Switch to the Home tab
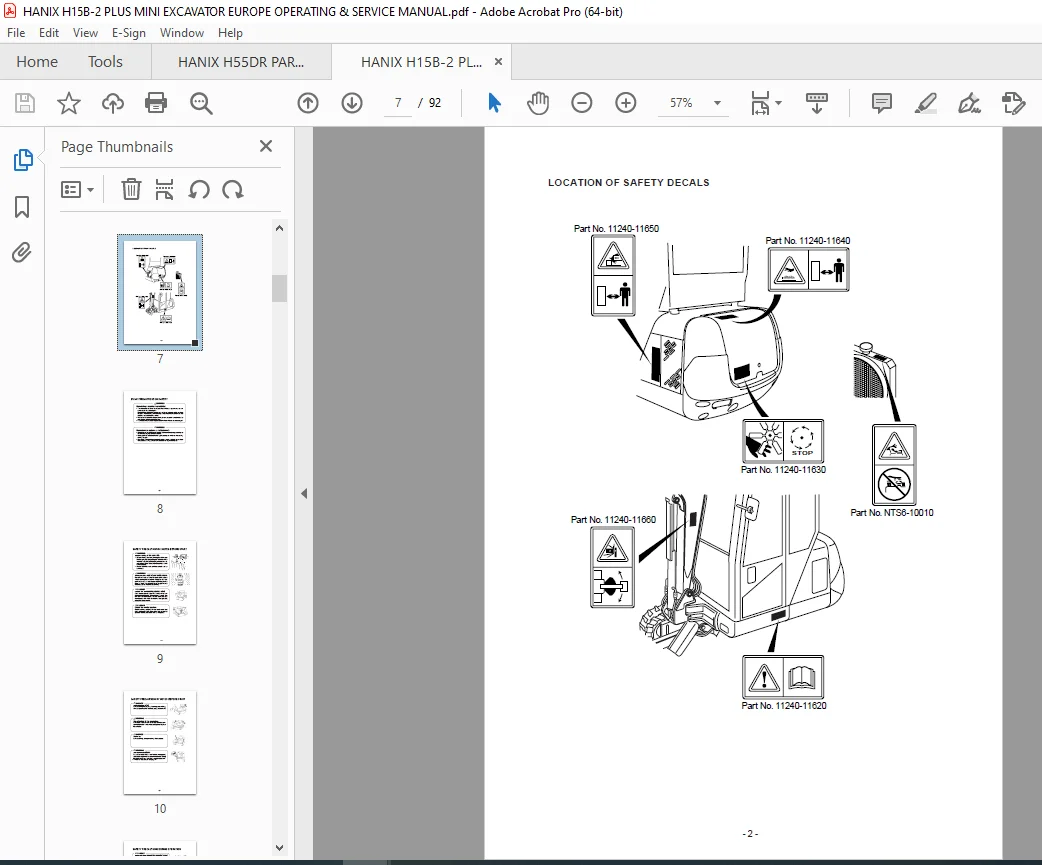1042x865 pixels. [x=37, y=62]
